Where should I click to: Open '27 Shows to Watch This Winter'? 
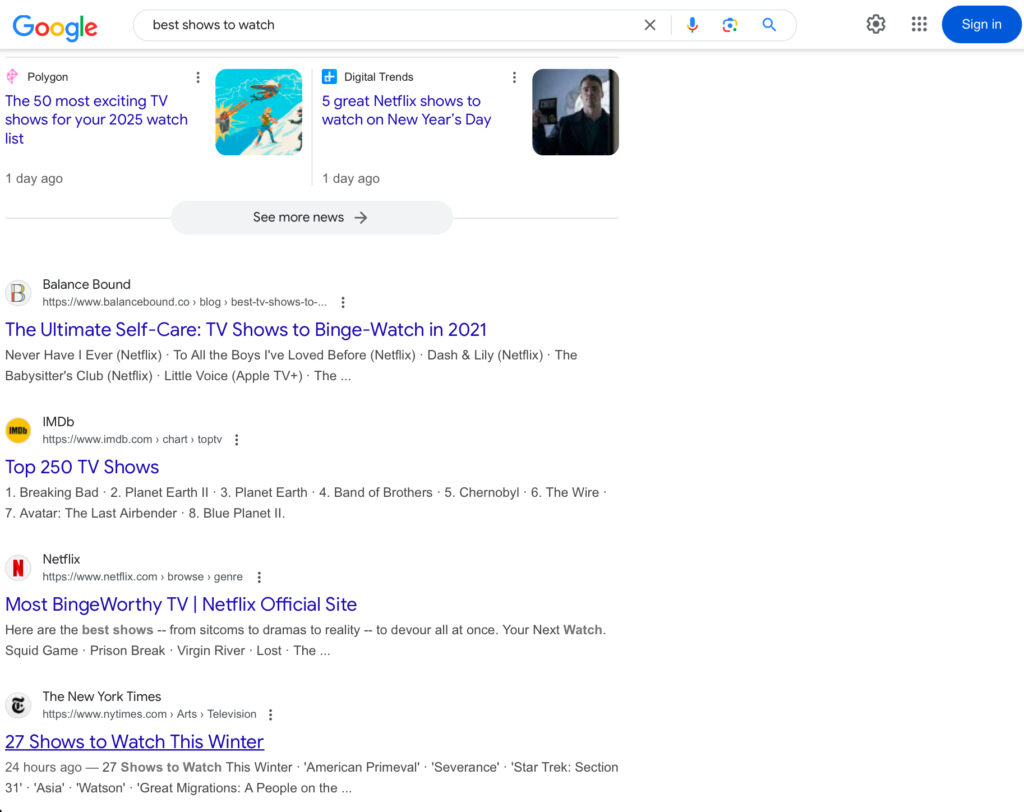tap(135, 742)
